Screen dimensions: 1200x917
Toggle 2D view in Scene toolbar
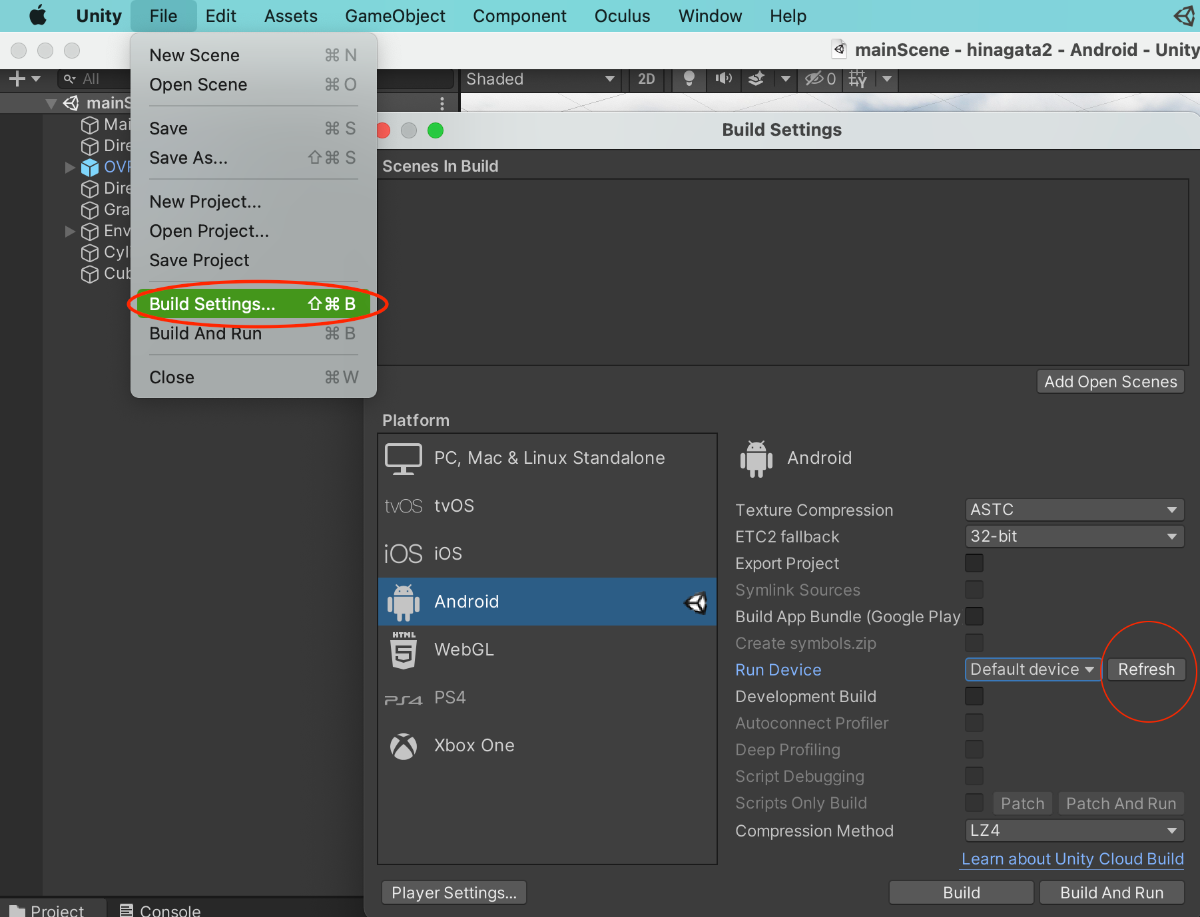646,79
